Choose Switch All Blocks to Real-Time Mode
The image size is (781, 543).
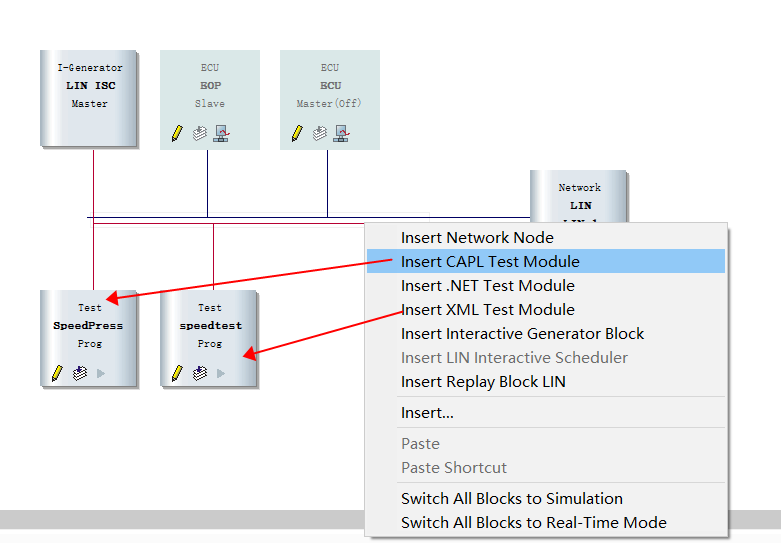click(x=546, y=522)
